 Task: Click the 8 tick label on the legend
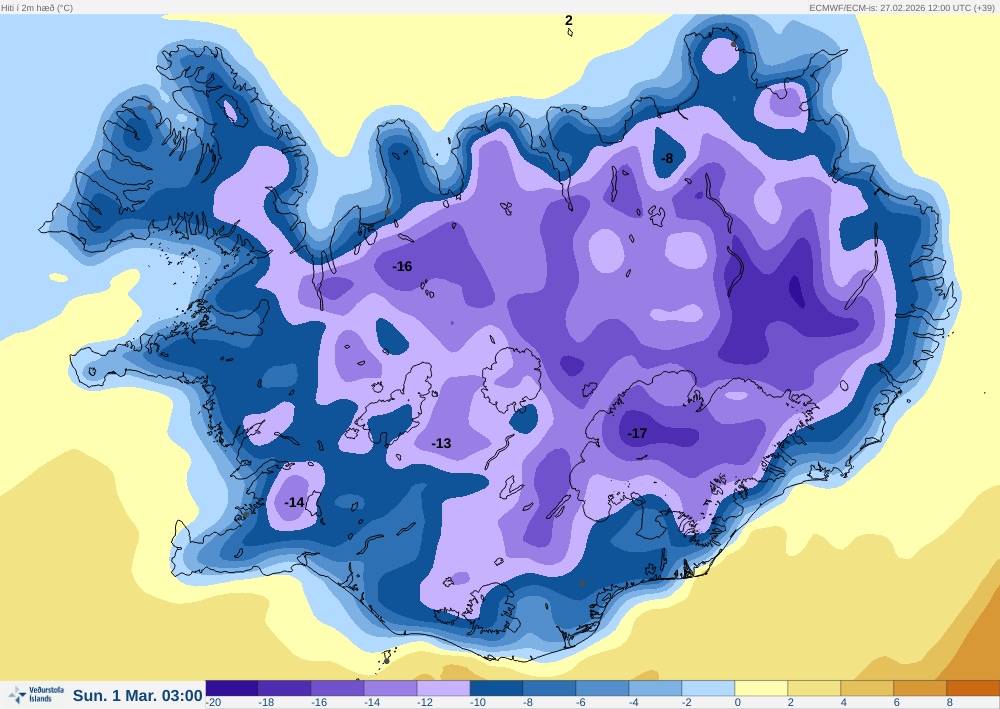(950, 703)
